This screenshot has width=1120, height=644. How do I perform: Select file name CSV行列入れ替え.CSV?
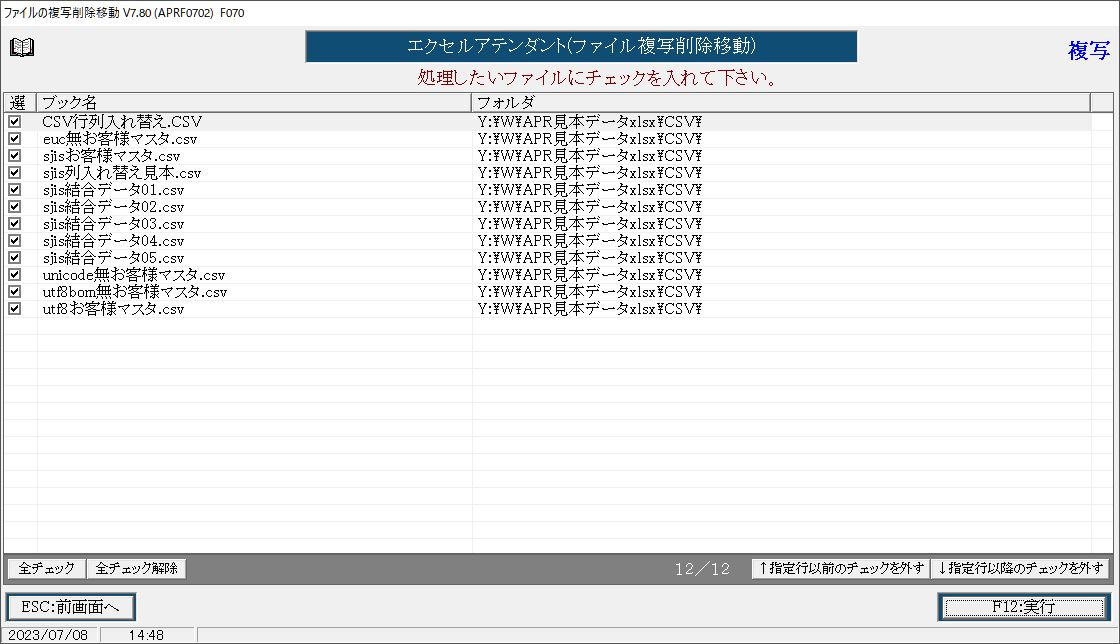click(122, 122)
